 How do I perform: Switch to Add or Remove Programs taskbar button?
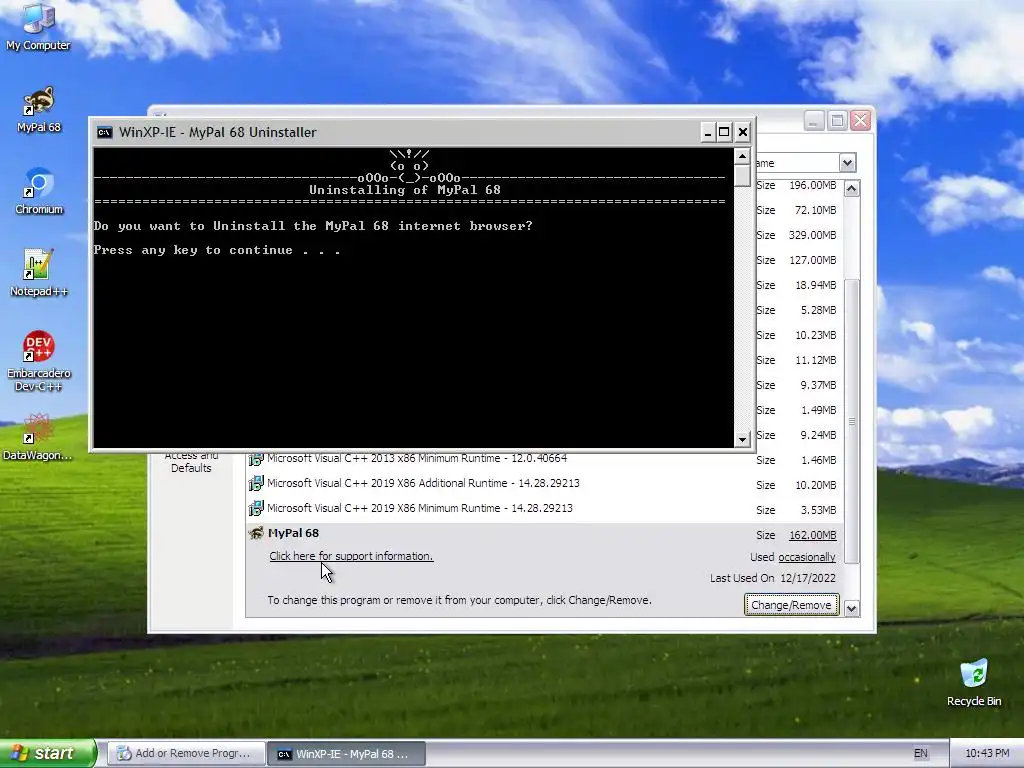click(x=186, y=754)
